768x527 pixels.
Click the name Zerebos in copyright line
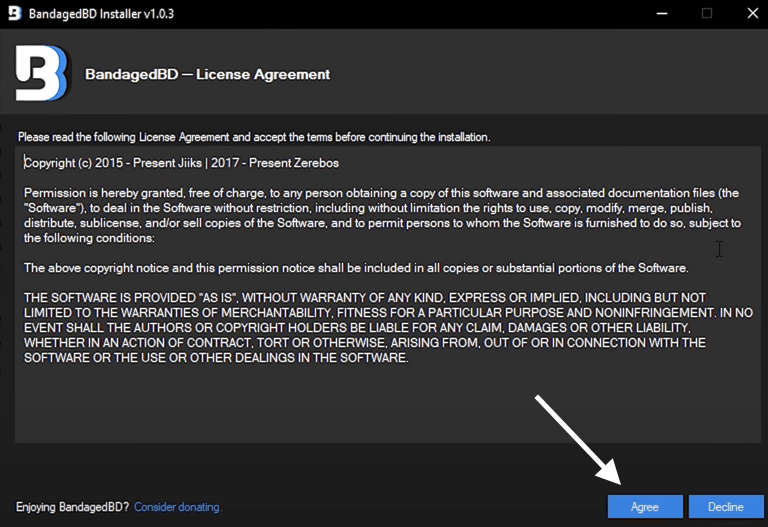click(315, 162)
